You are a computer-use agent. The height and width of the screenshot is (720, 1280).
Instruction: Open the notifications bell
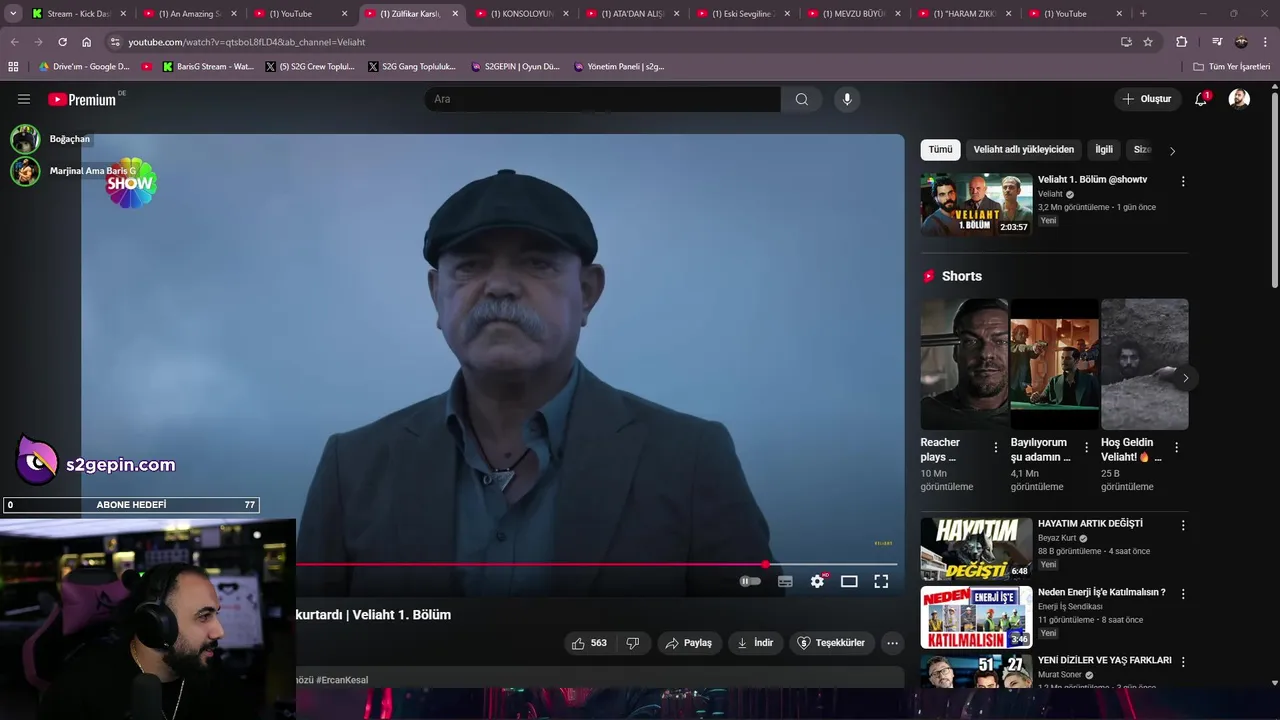(x=1202, y=99)
